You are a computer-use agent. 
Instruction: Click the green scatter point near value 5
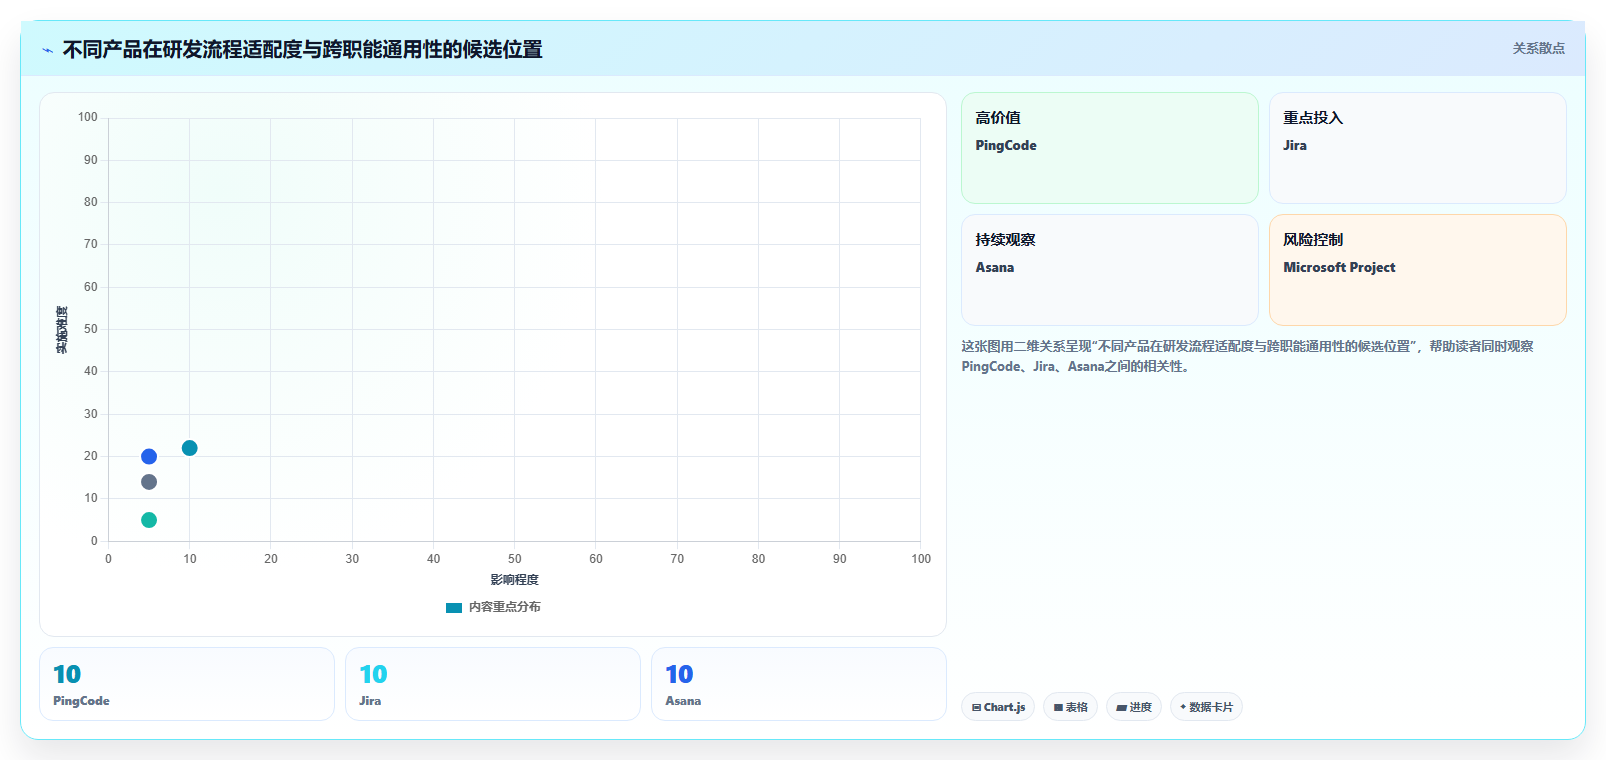click(x=149, y=520)
